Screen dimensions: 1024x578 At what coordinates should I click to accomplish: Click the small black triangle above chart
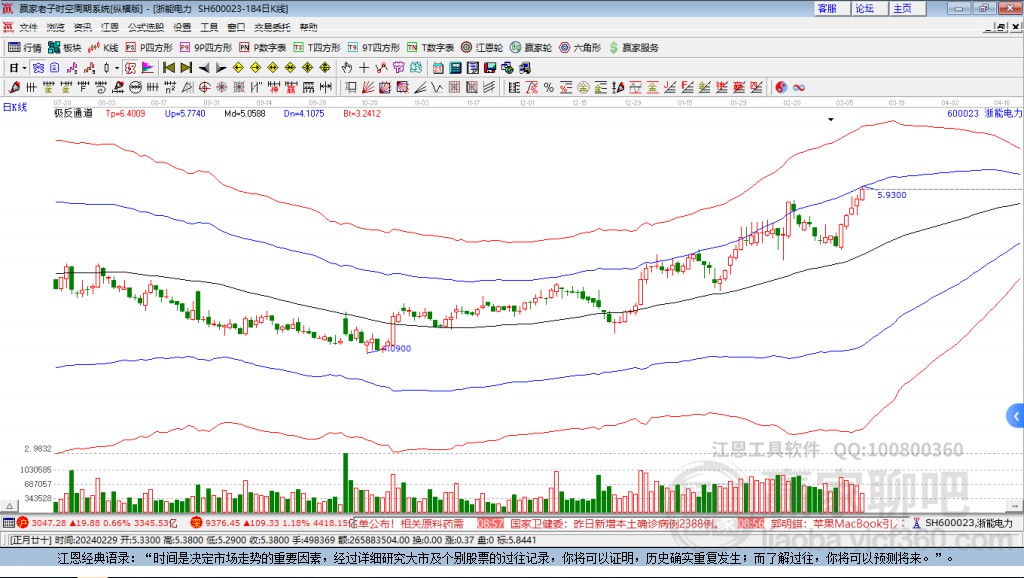[831, 119]
